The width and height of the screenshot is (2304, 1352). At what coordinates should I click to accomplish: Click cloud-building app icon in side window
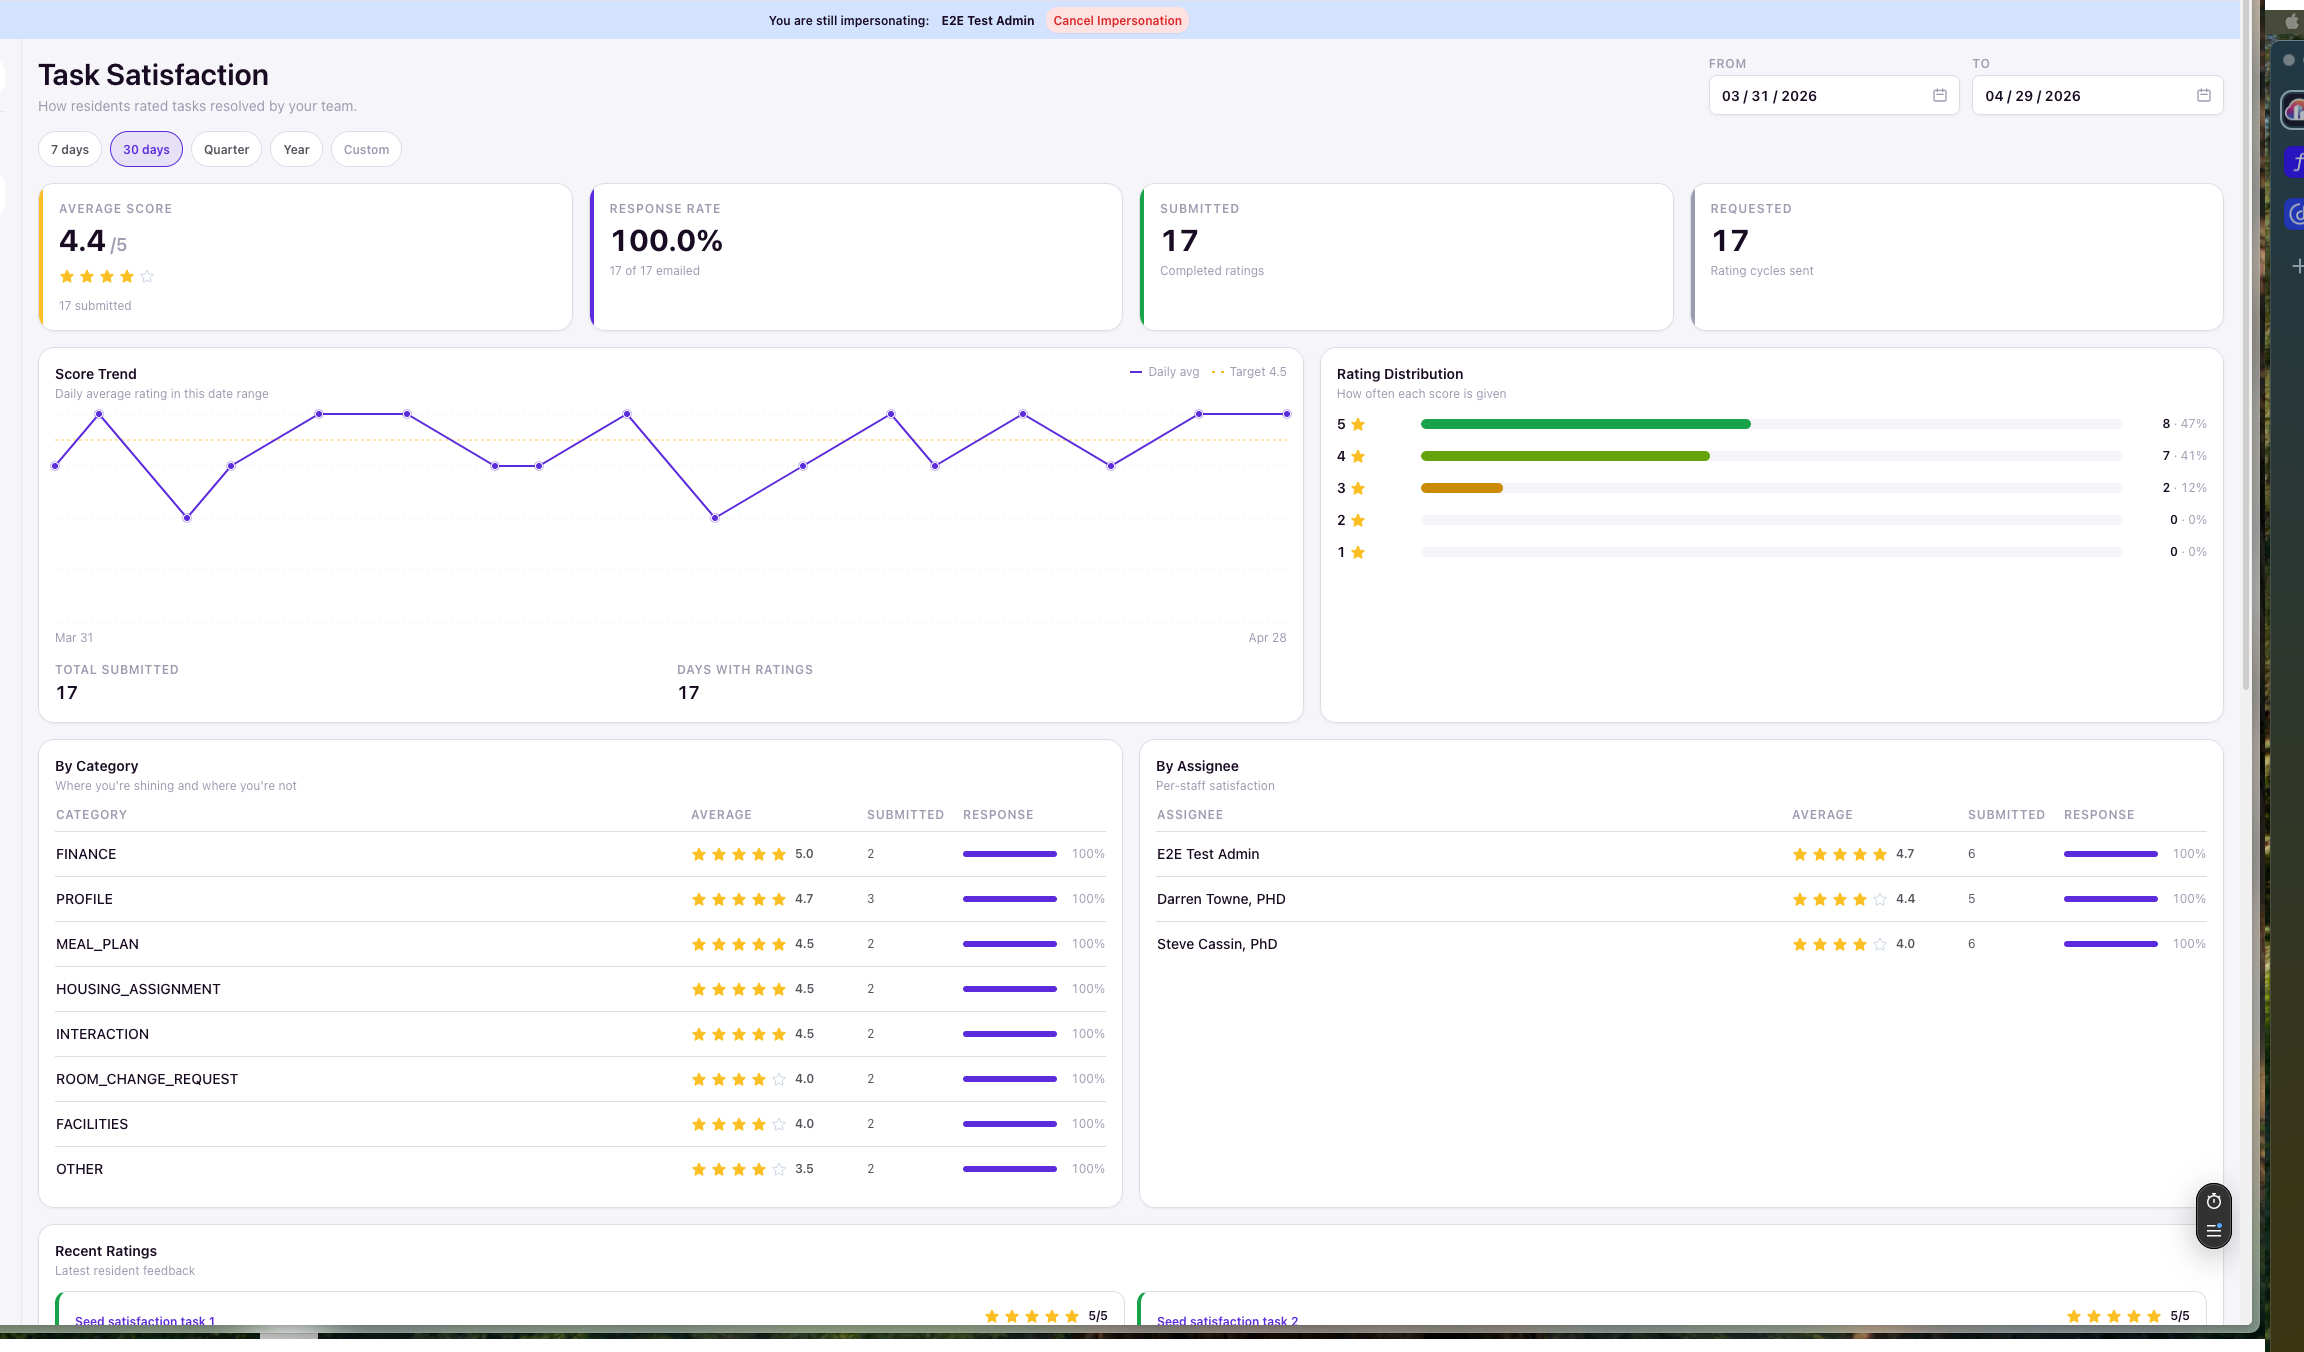[2295, 110]
